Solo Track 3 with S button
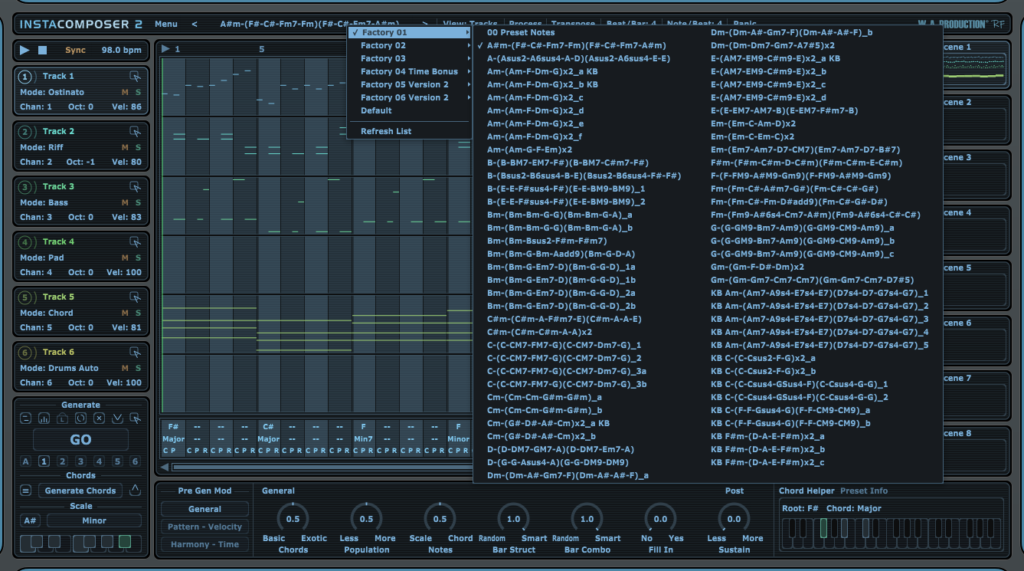The width and height of the screenshot is (1024, 571). [x=138, y=203]
